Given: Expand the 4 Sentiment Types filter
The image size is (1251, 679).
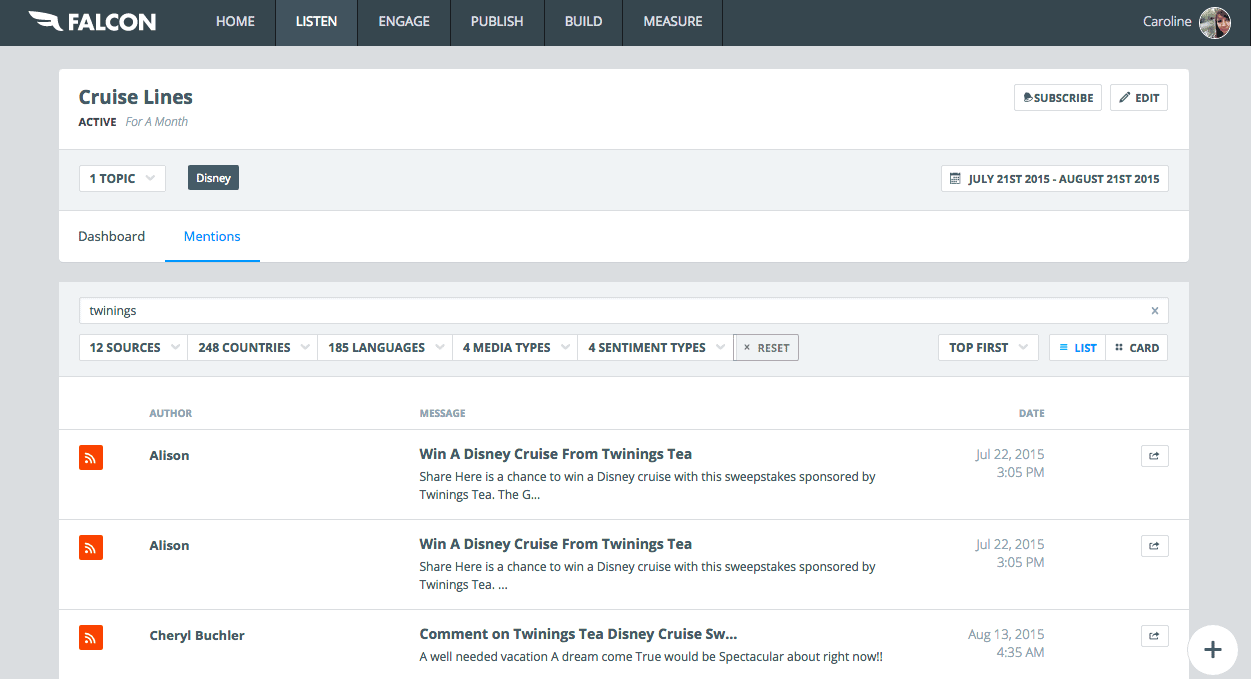Looking at the screenshot, I should click(655, 348).
